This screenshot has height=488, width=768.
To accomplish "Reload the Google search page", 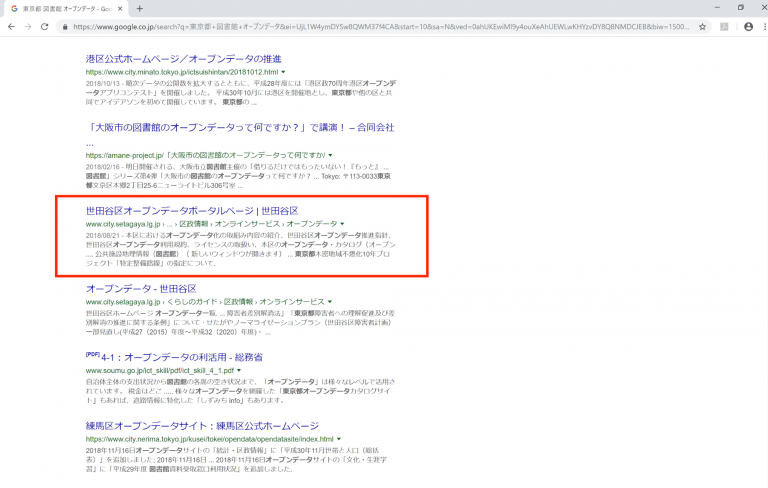I will pos(45,27).
